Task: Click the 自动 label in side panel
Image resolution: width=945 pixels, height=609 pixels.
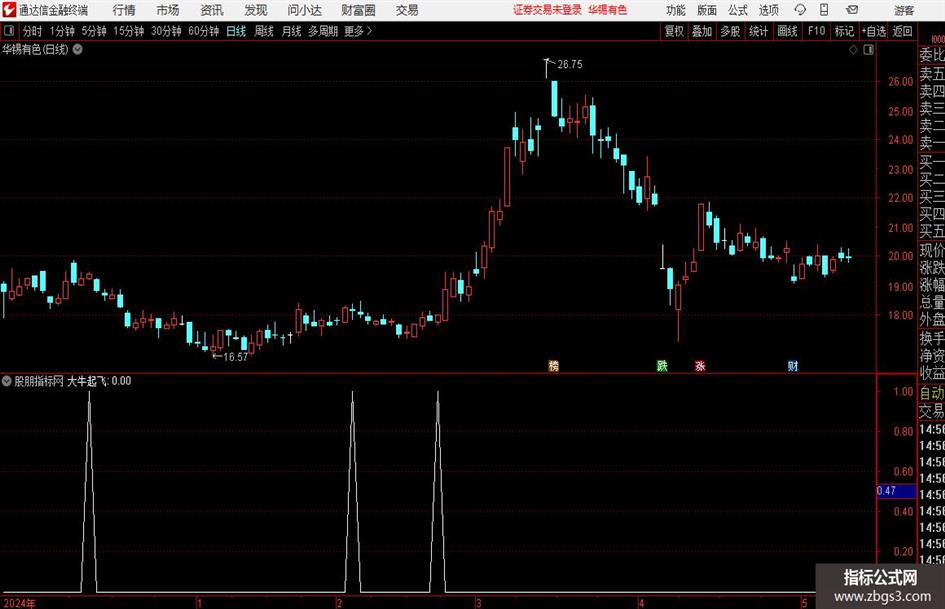Action: (932, 393)
